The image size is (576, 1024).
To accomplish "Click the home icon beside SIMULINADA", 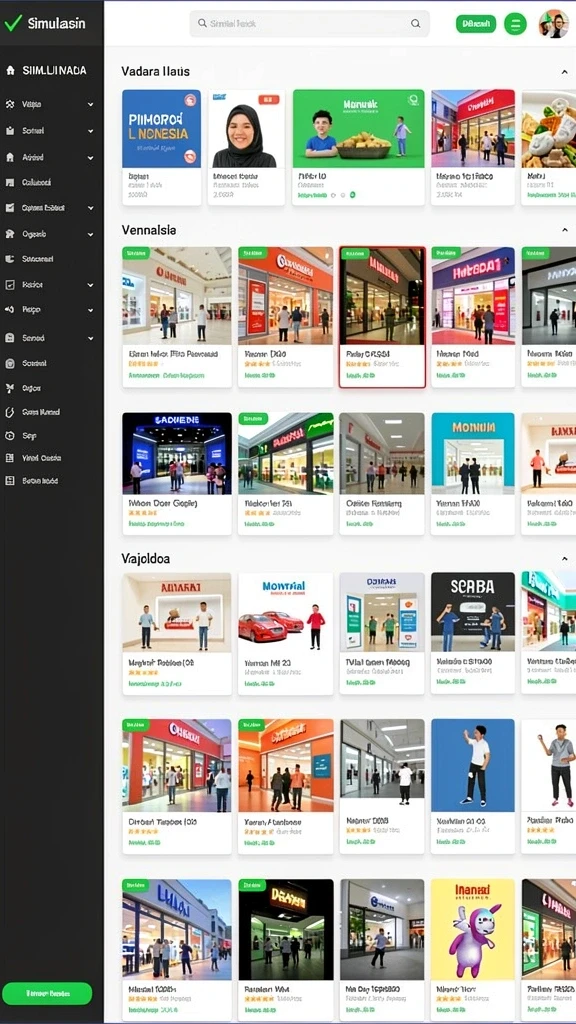I will [x=10, y=71].
